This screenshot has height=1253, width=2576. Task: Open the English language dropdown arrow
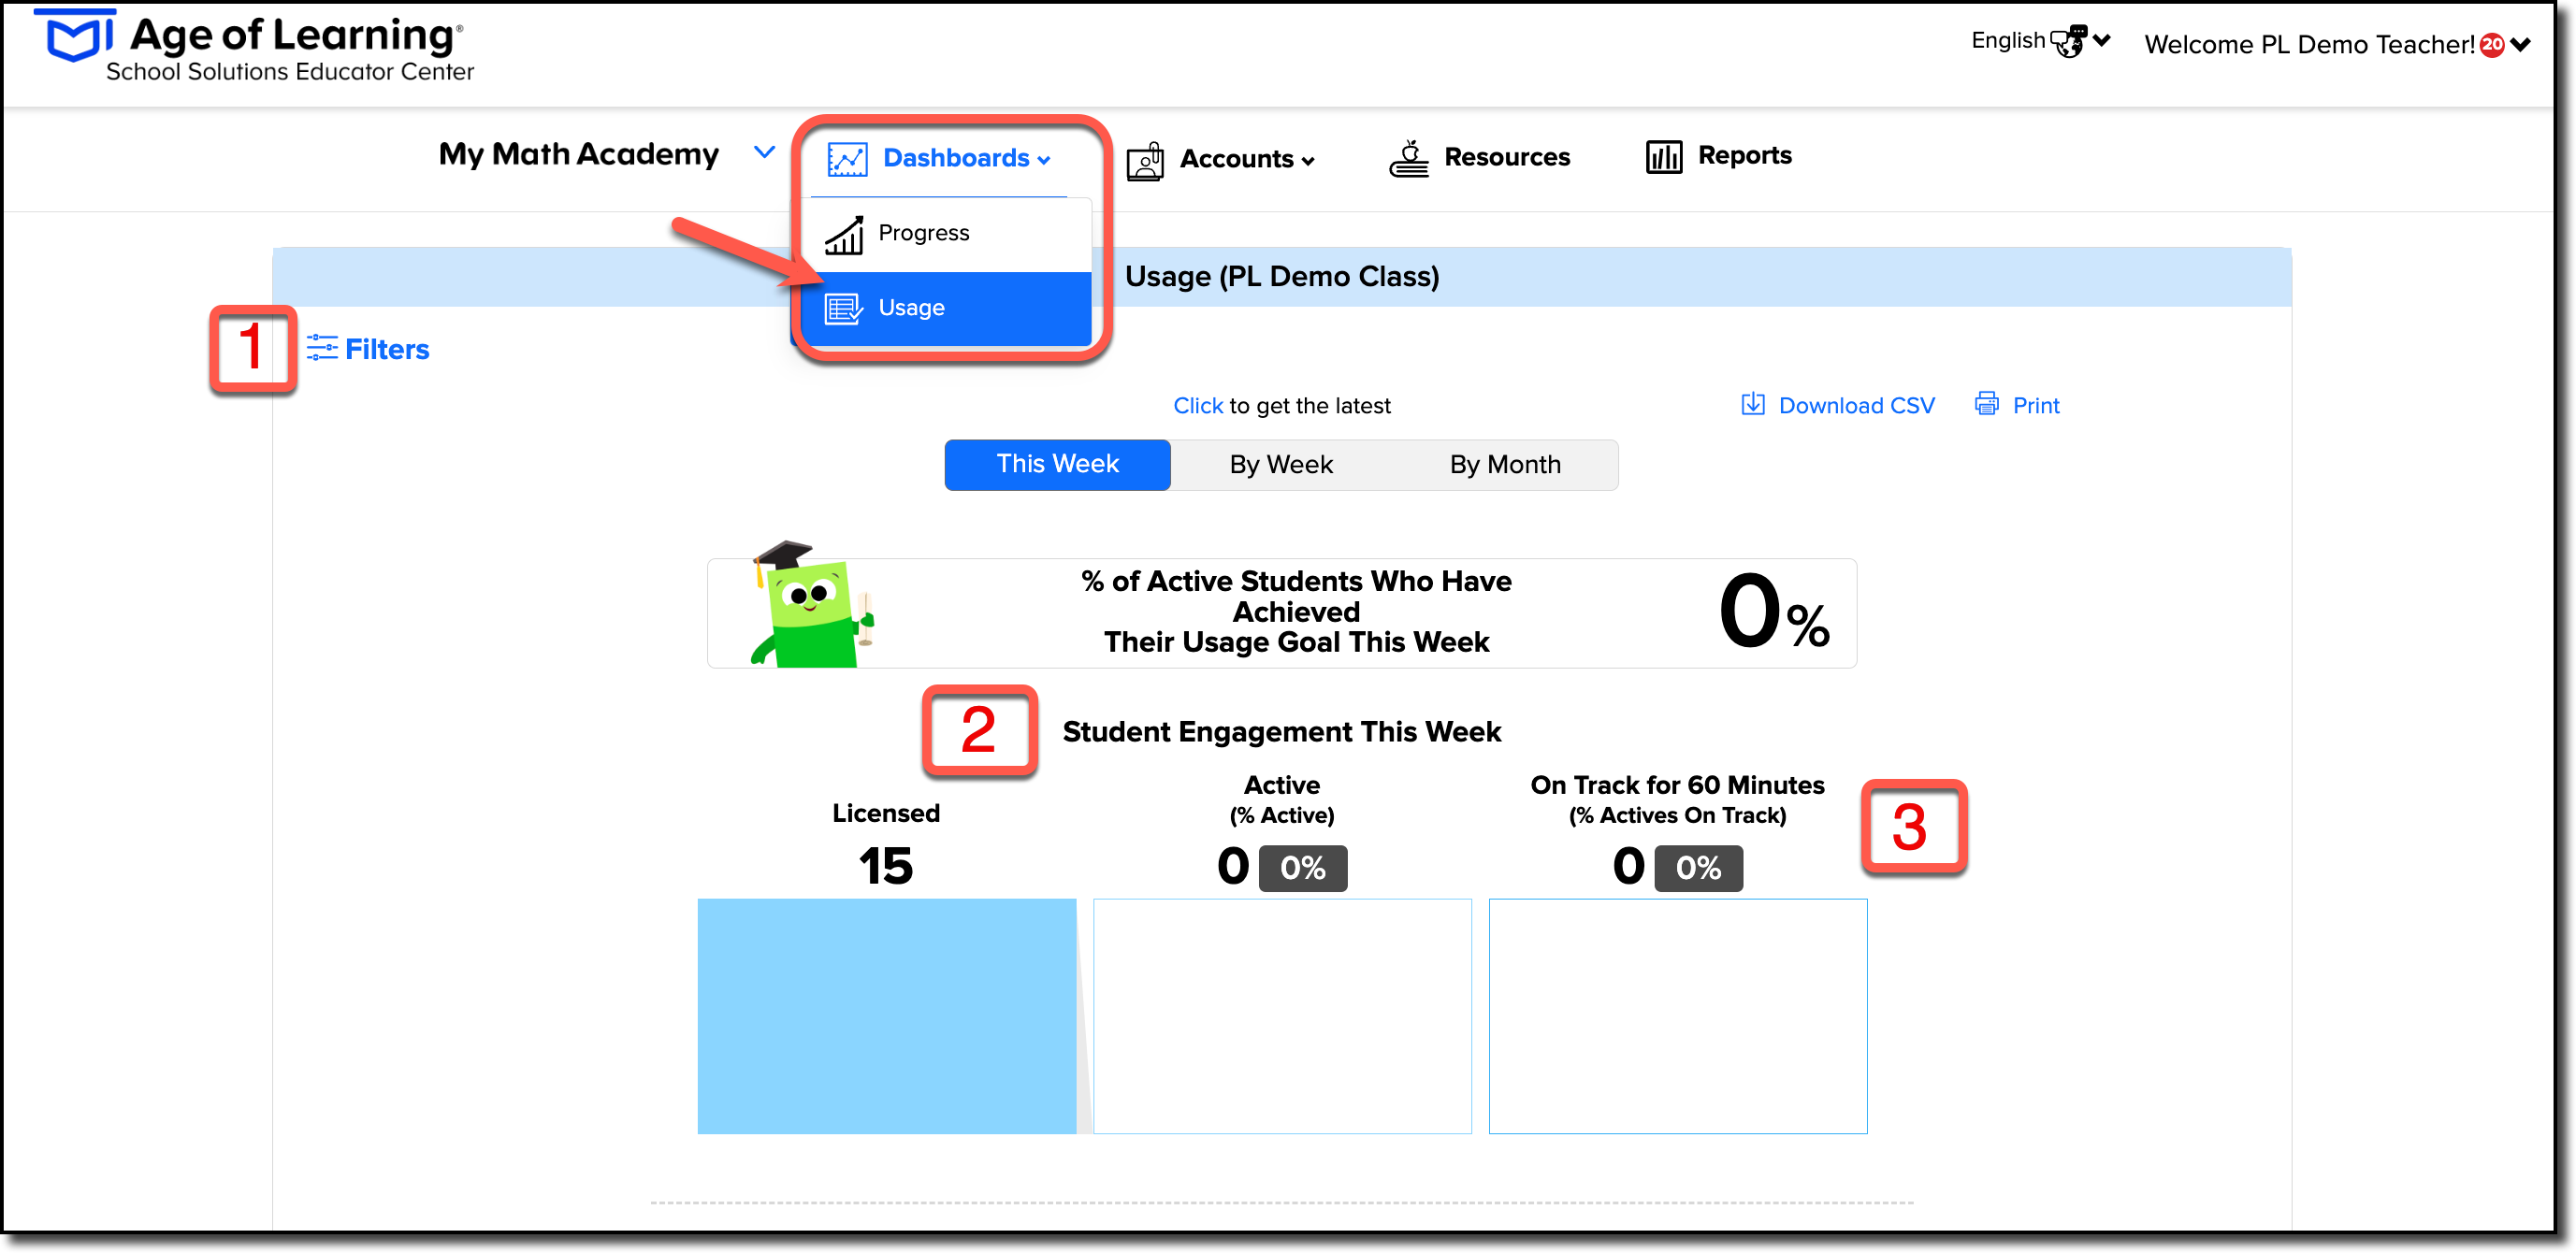point(2102,40)
